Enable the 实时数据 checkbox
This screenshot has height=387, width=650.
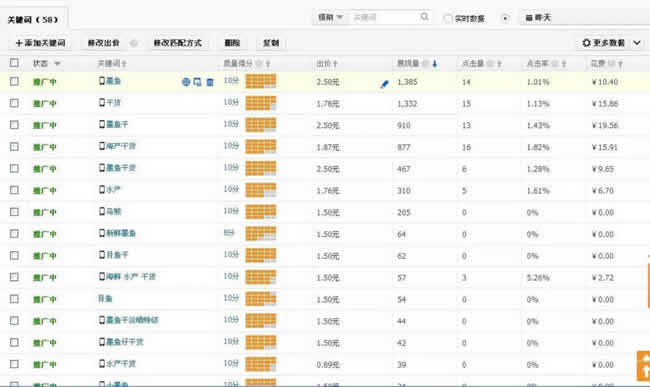[x=448, y=18]
